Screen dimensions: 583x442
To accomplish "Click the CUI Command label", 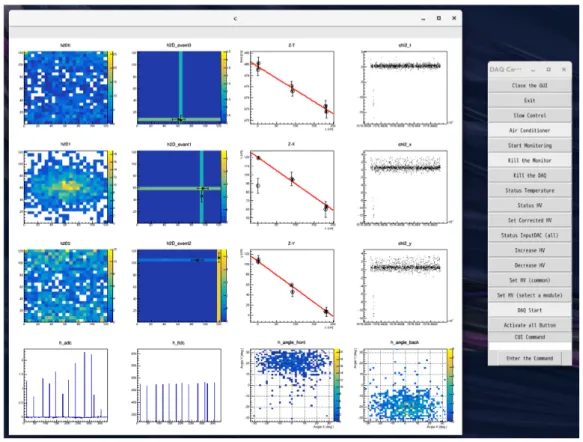I will [x=529, y=337].
